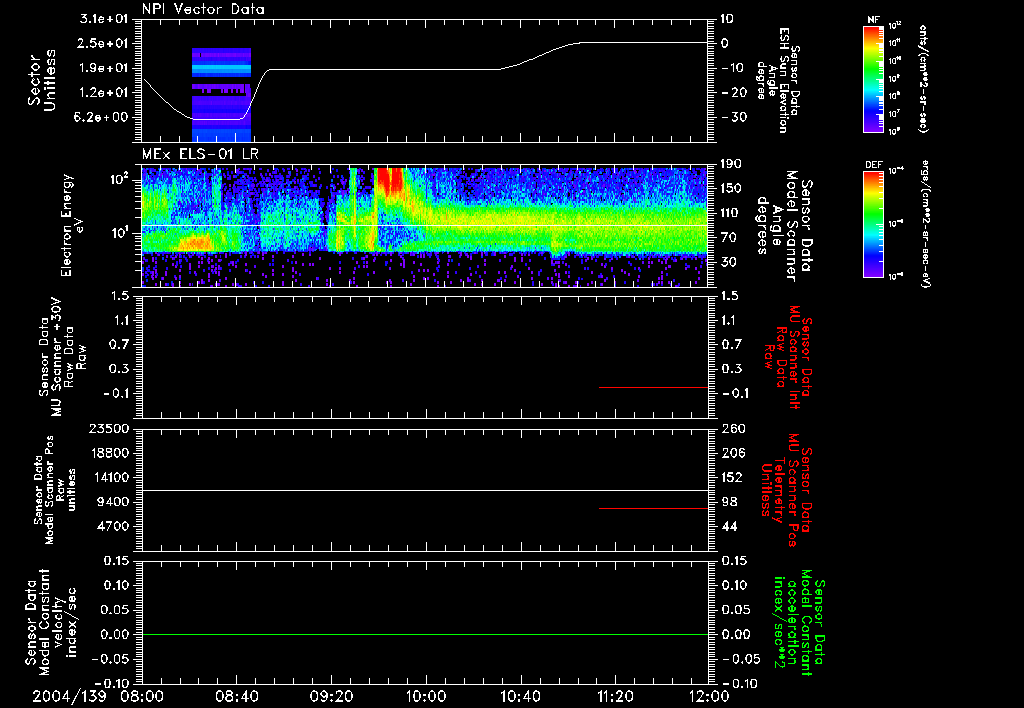Screen dimensions: 1024x708
Task: Click the 23500 scanner position tick label
Action: click(x=109, y=428)
